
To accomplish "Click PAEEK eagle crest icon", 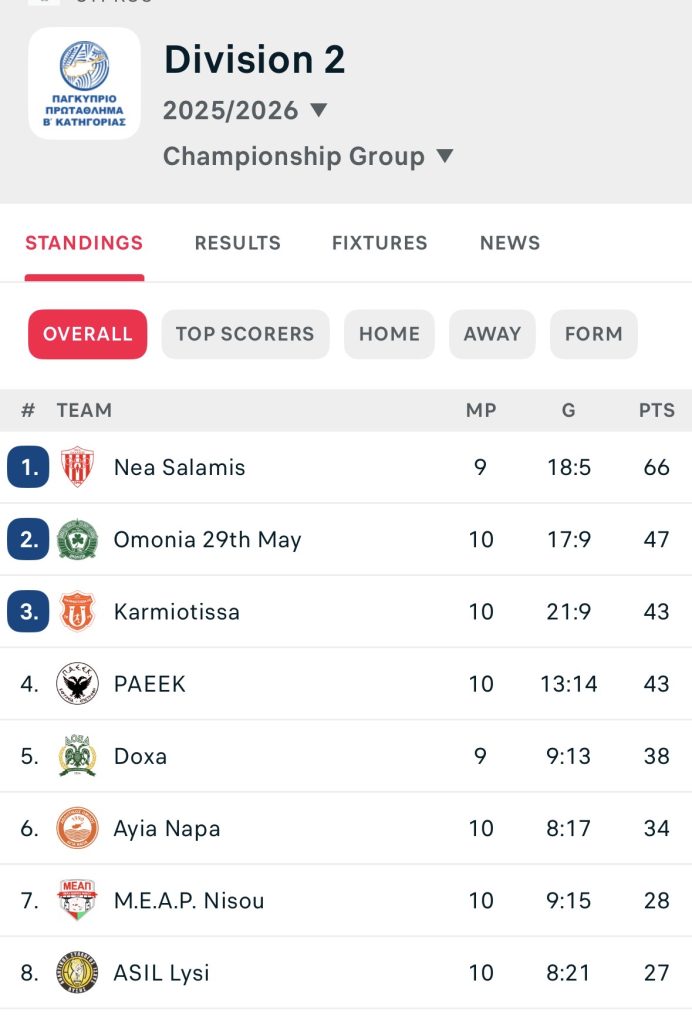I will [x=77, y=684].
